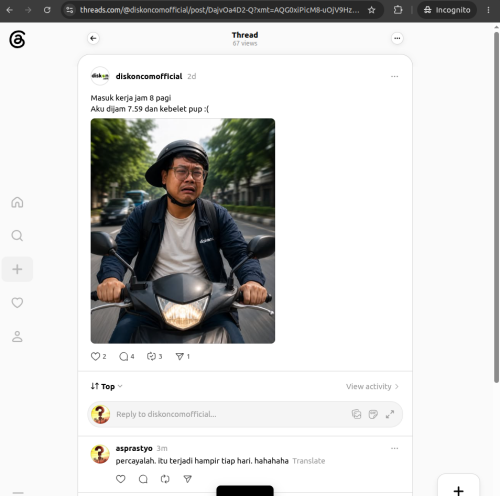Reload the page in browser
Viewport: 500px width, 496px height.
pyautogui.click(x=47, y=10)
